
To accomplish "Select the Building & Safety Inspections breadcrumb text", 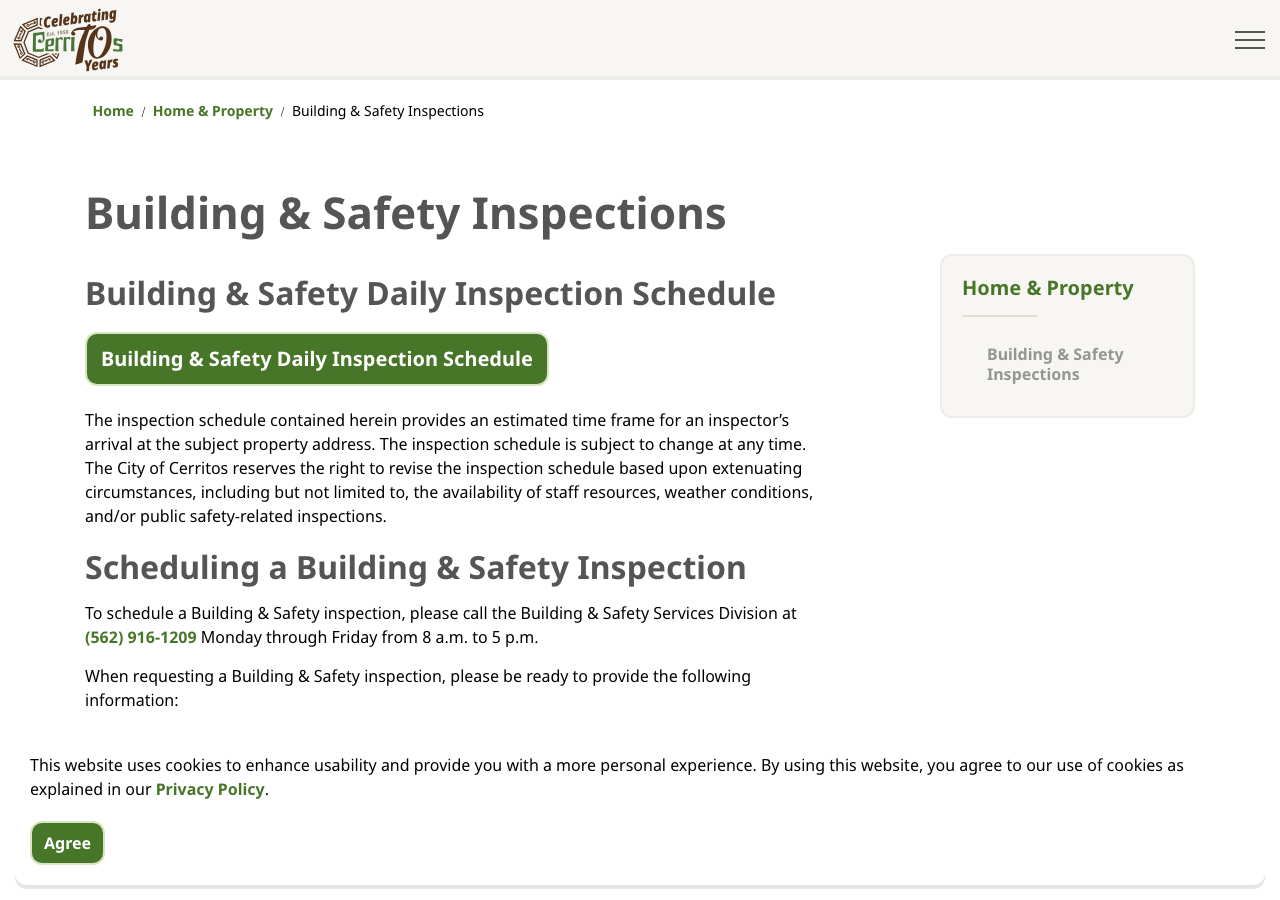I will (388, 111).
